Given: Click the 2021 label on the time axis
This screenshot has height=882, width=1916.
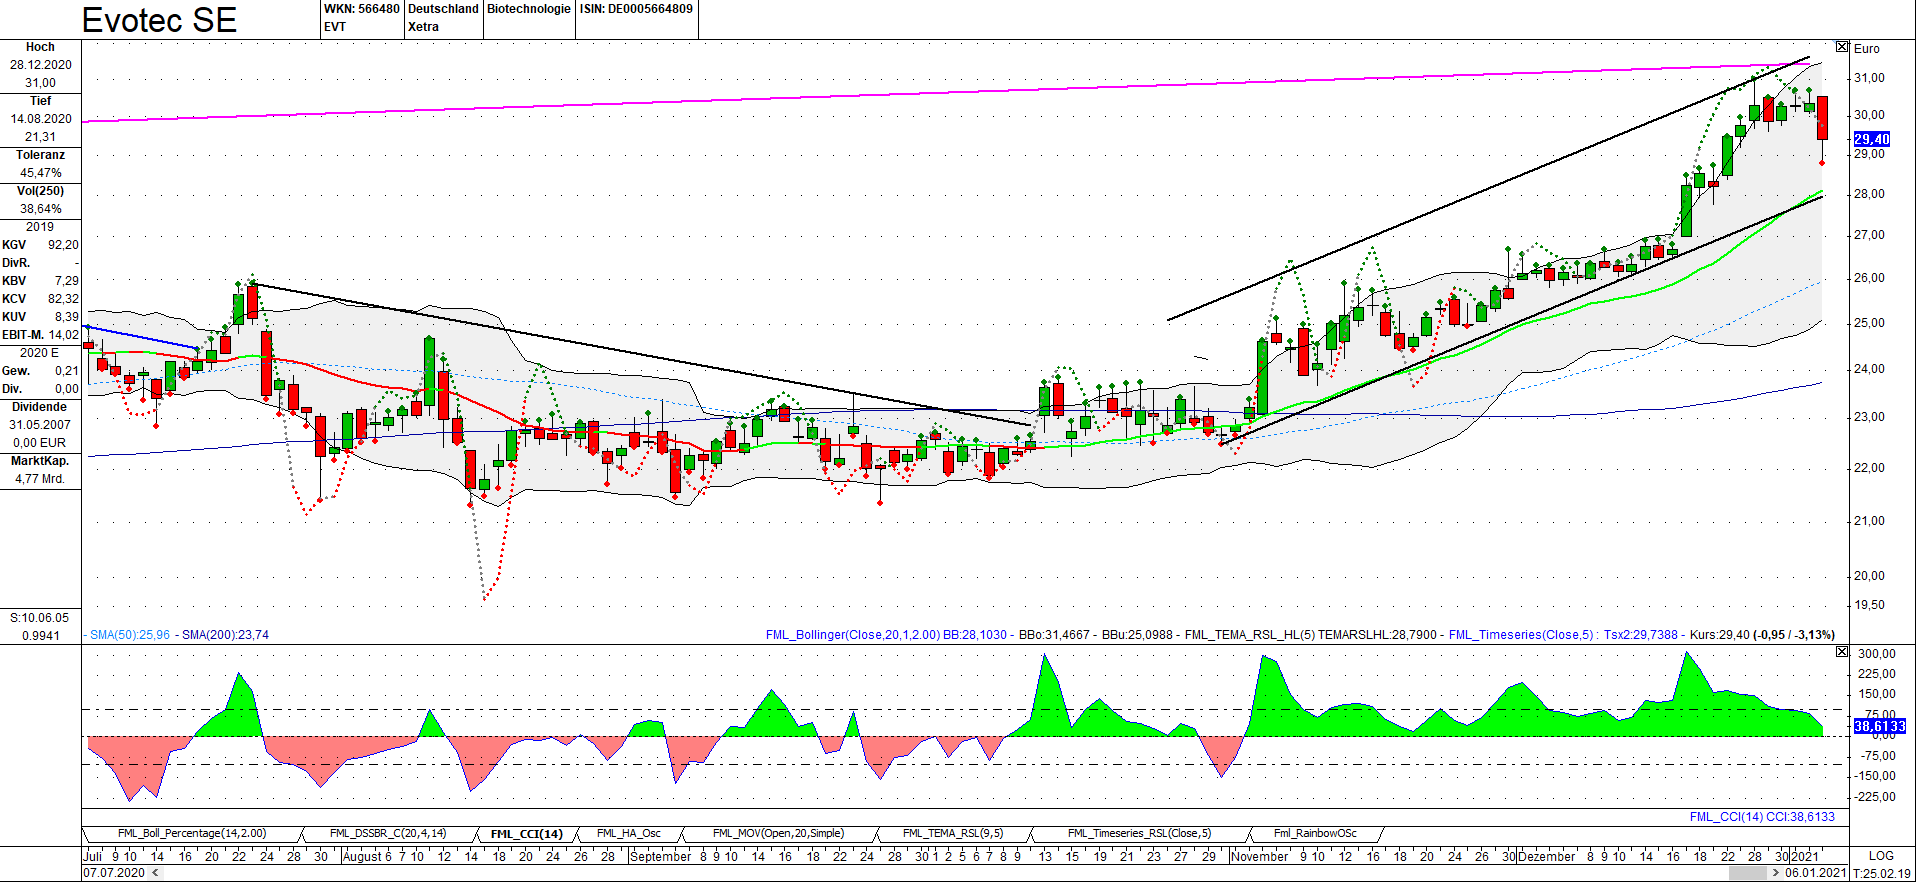Looking at the screenshot, I should pos(1805,856).
